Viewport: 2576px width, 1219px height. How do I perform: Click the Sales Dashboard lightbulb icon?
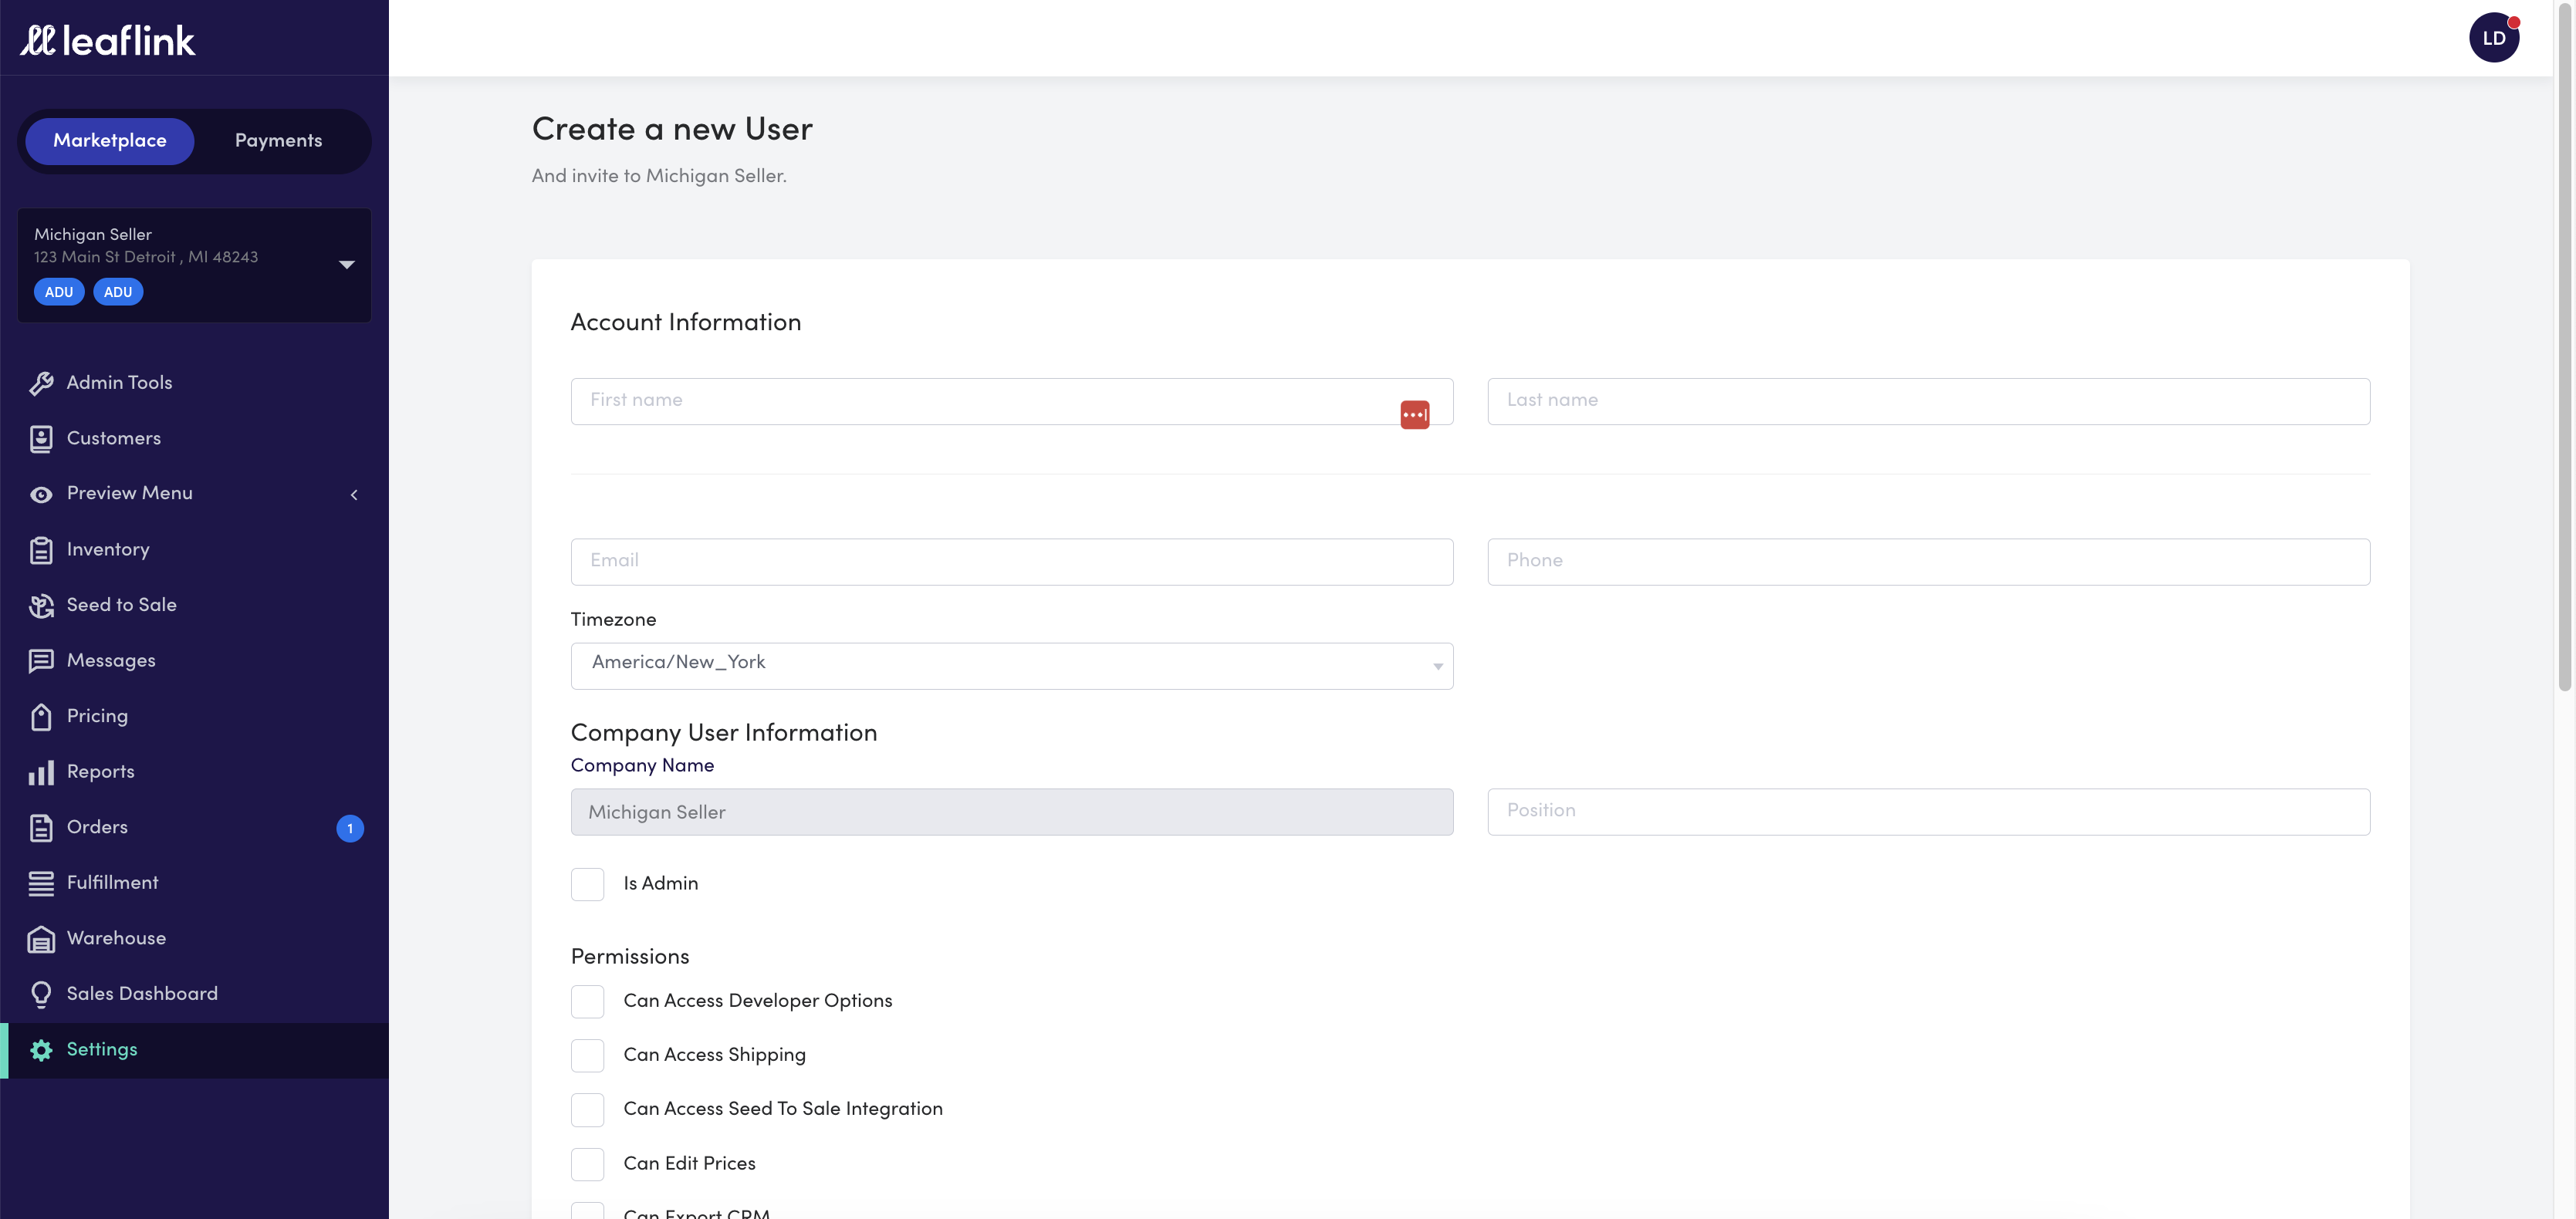pos(41,994)
